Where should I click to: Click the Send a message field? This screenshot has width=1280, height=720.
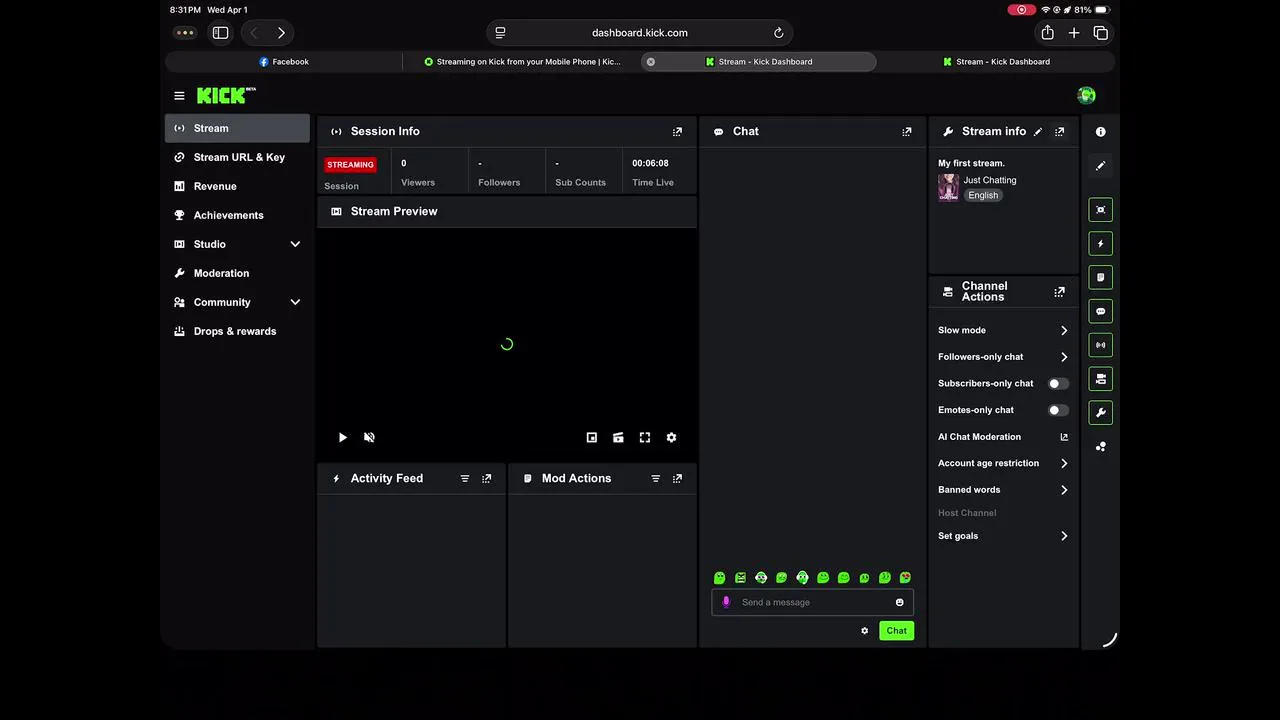(812, 602)
